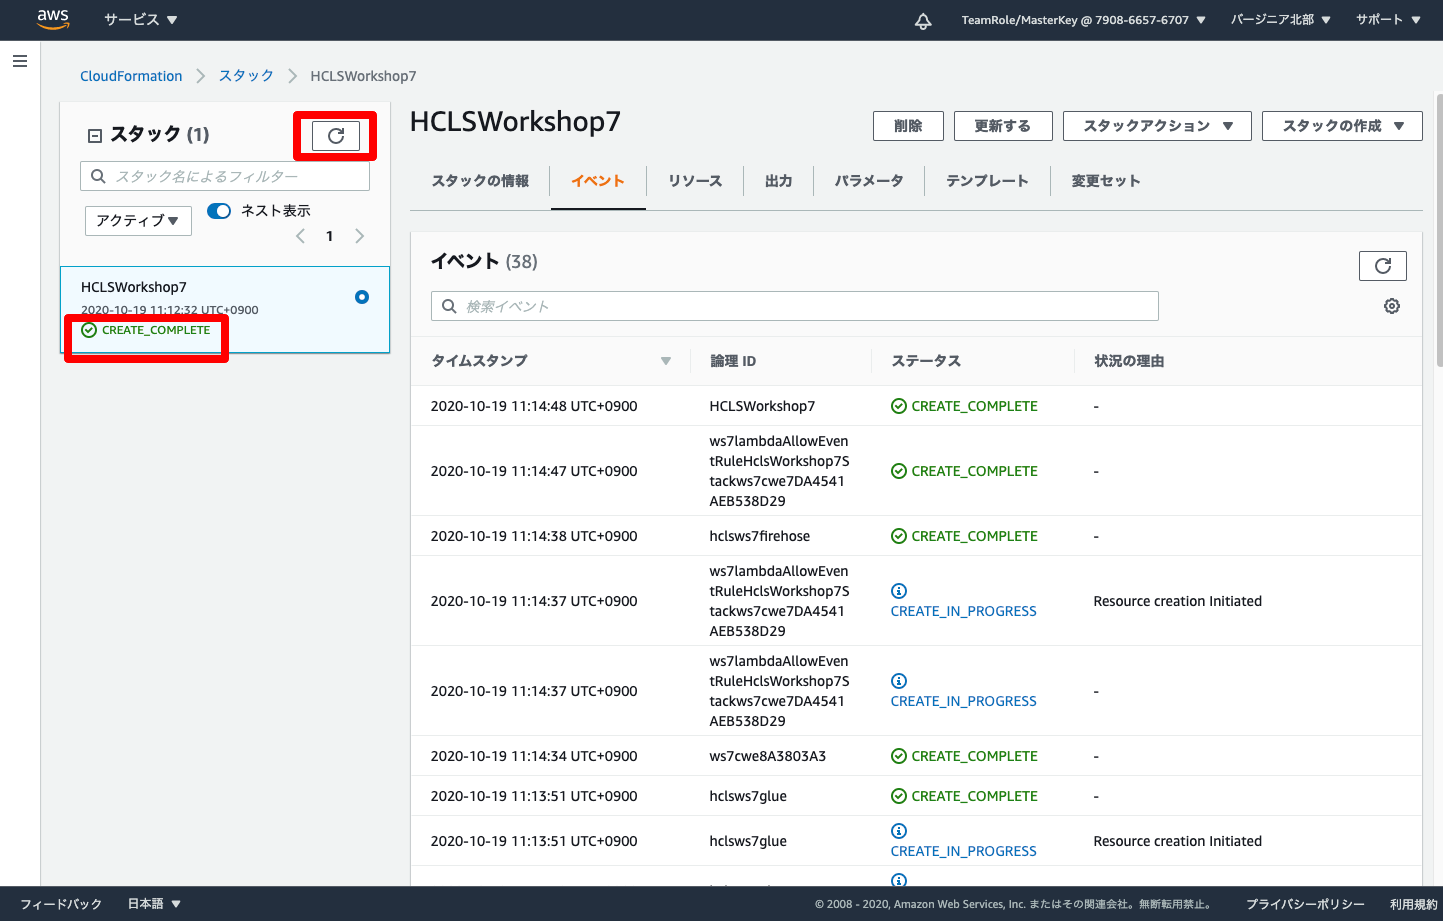Viewport: 1443px width, 921px height.
Task: Expand the Stack actions dropdown
Action: 1157,126
